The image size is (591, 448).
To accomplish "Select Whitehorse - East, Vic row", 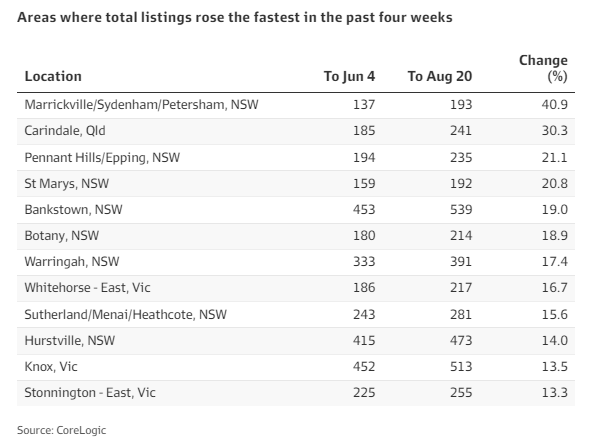I will pos(296,288).
